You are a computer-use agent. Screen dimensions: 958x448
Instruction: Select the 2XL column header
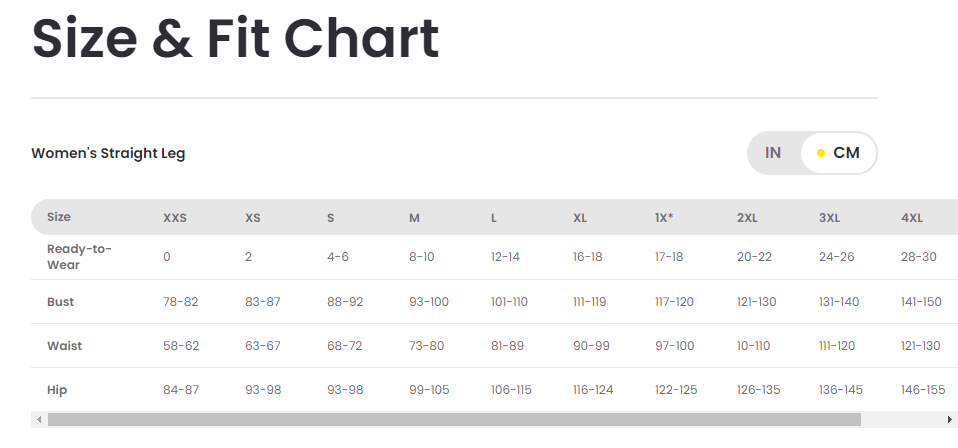[x=747, y=218]
